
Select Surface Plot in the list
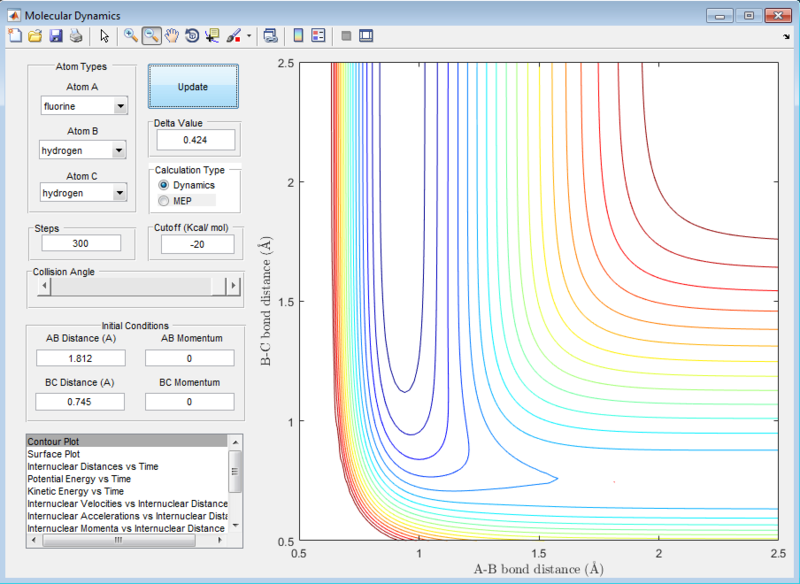[127, 454]
